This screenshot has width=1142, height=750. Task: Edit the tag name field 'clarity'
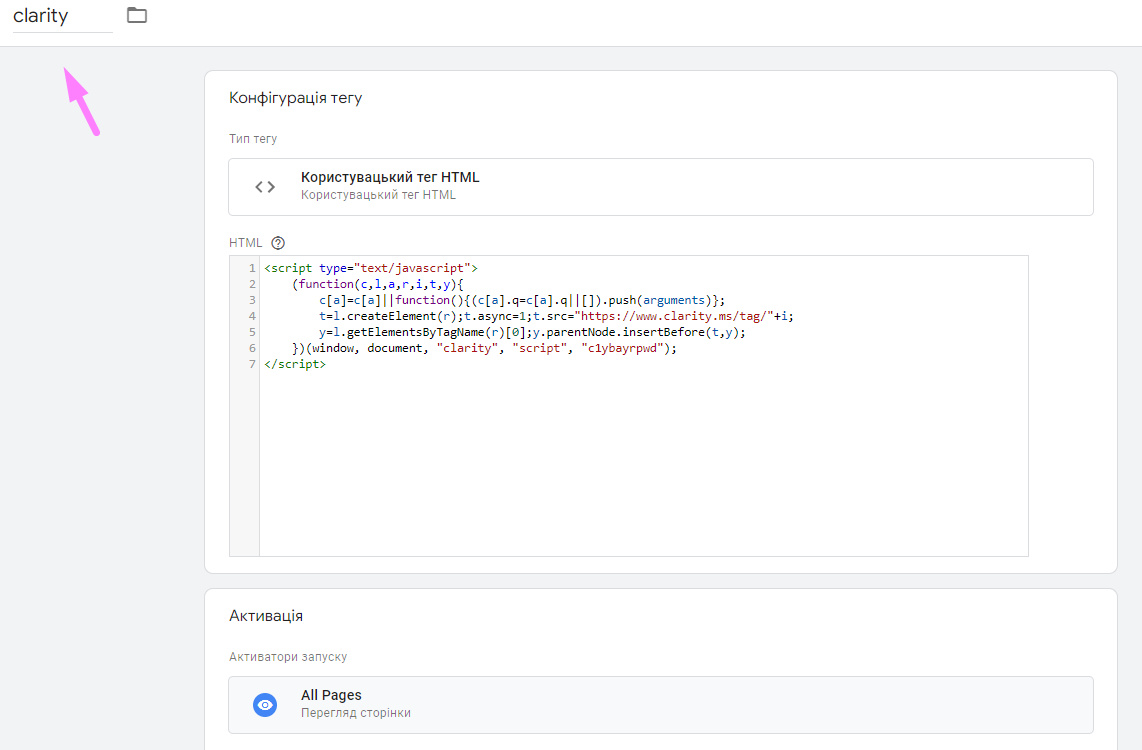click(x=62, y=17)
